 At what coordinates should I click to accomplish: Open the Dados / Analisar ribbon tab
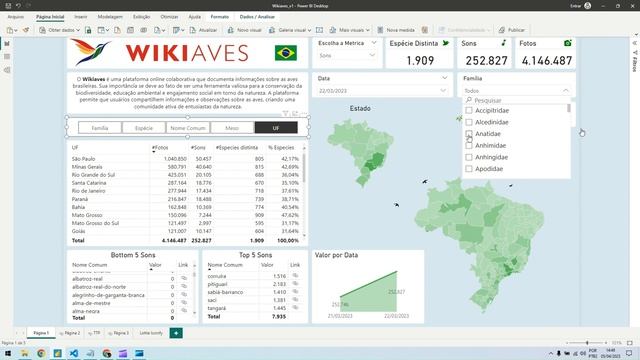pyautogui.click(x=257, y=17)
